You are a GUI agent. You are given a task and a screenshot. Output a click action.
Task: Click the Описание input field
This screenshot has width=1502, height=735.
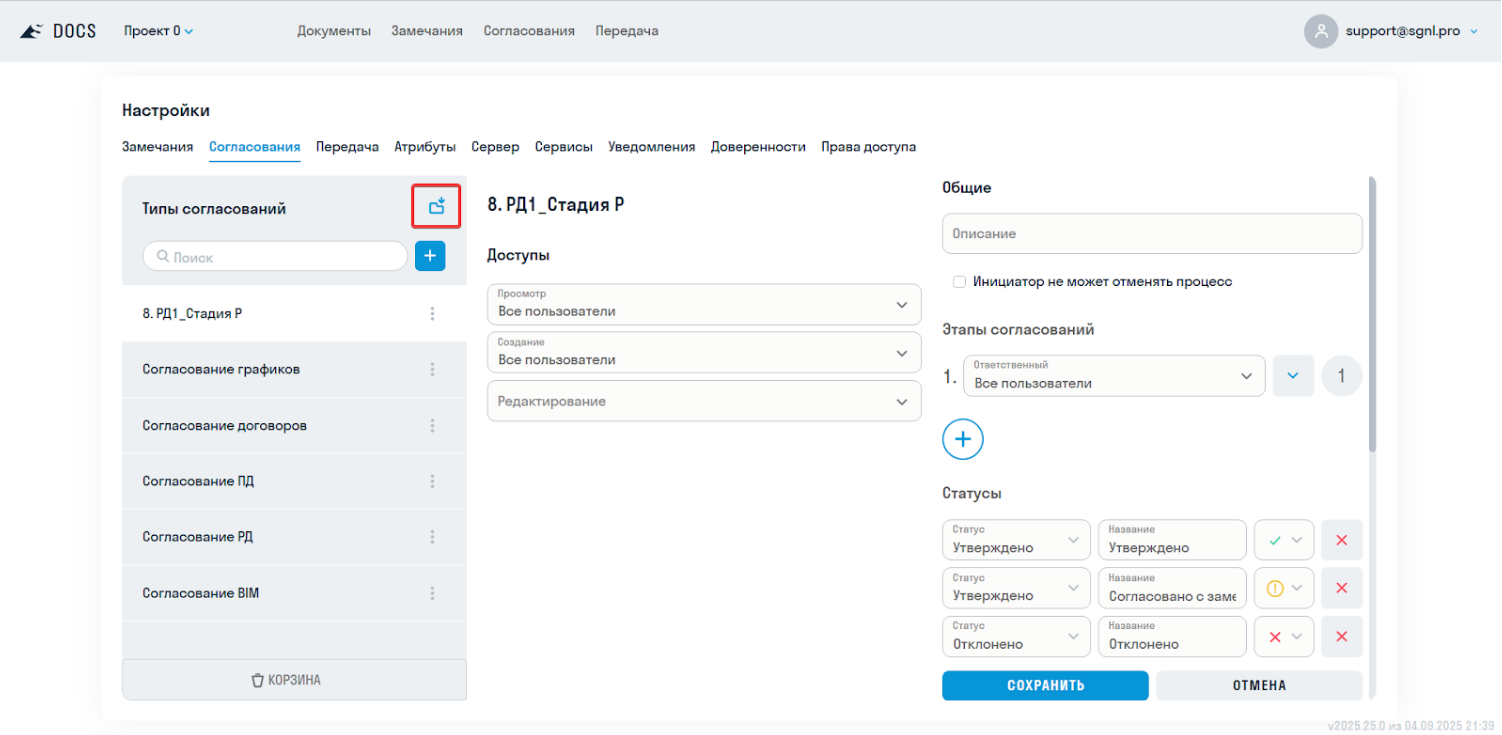tap(1151, 233)
